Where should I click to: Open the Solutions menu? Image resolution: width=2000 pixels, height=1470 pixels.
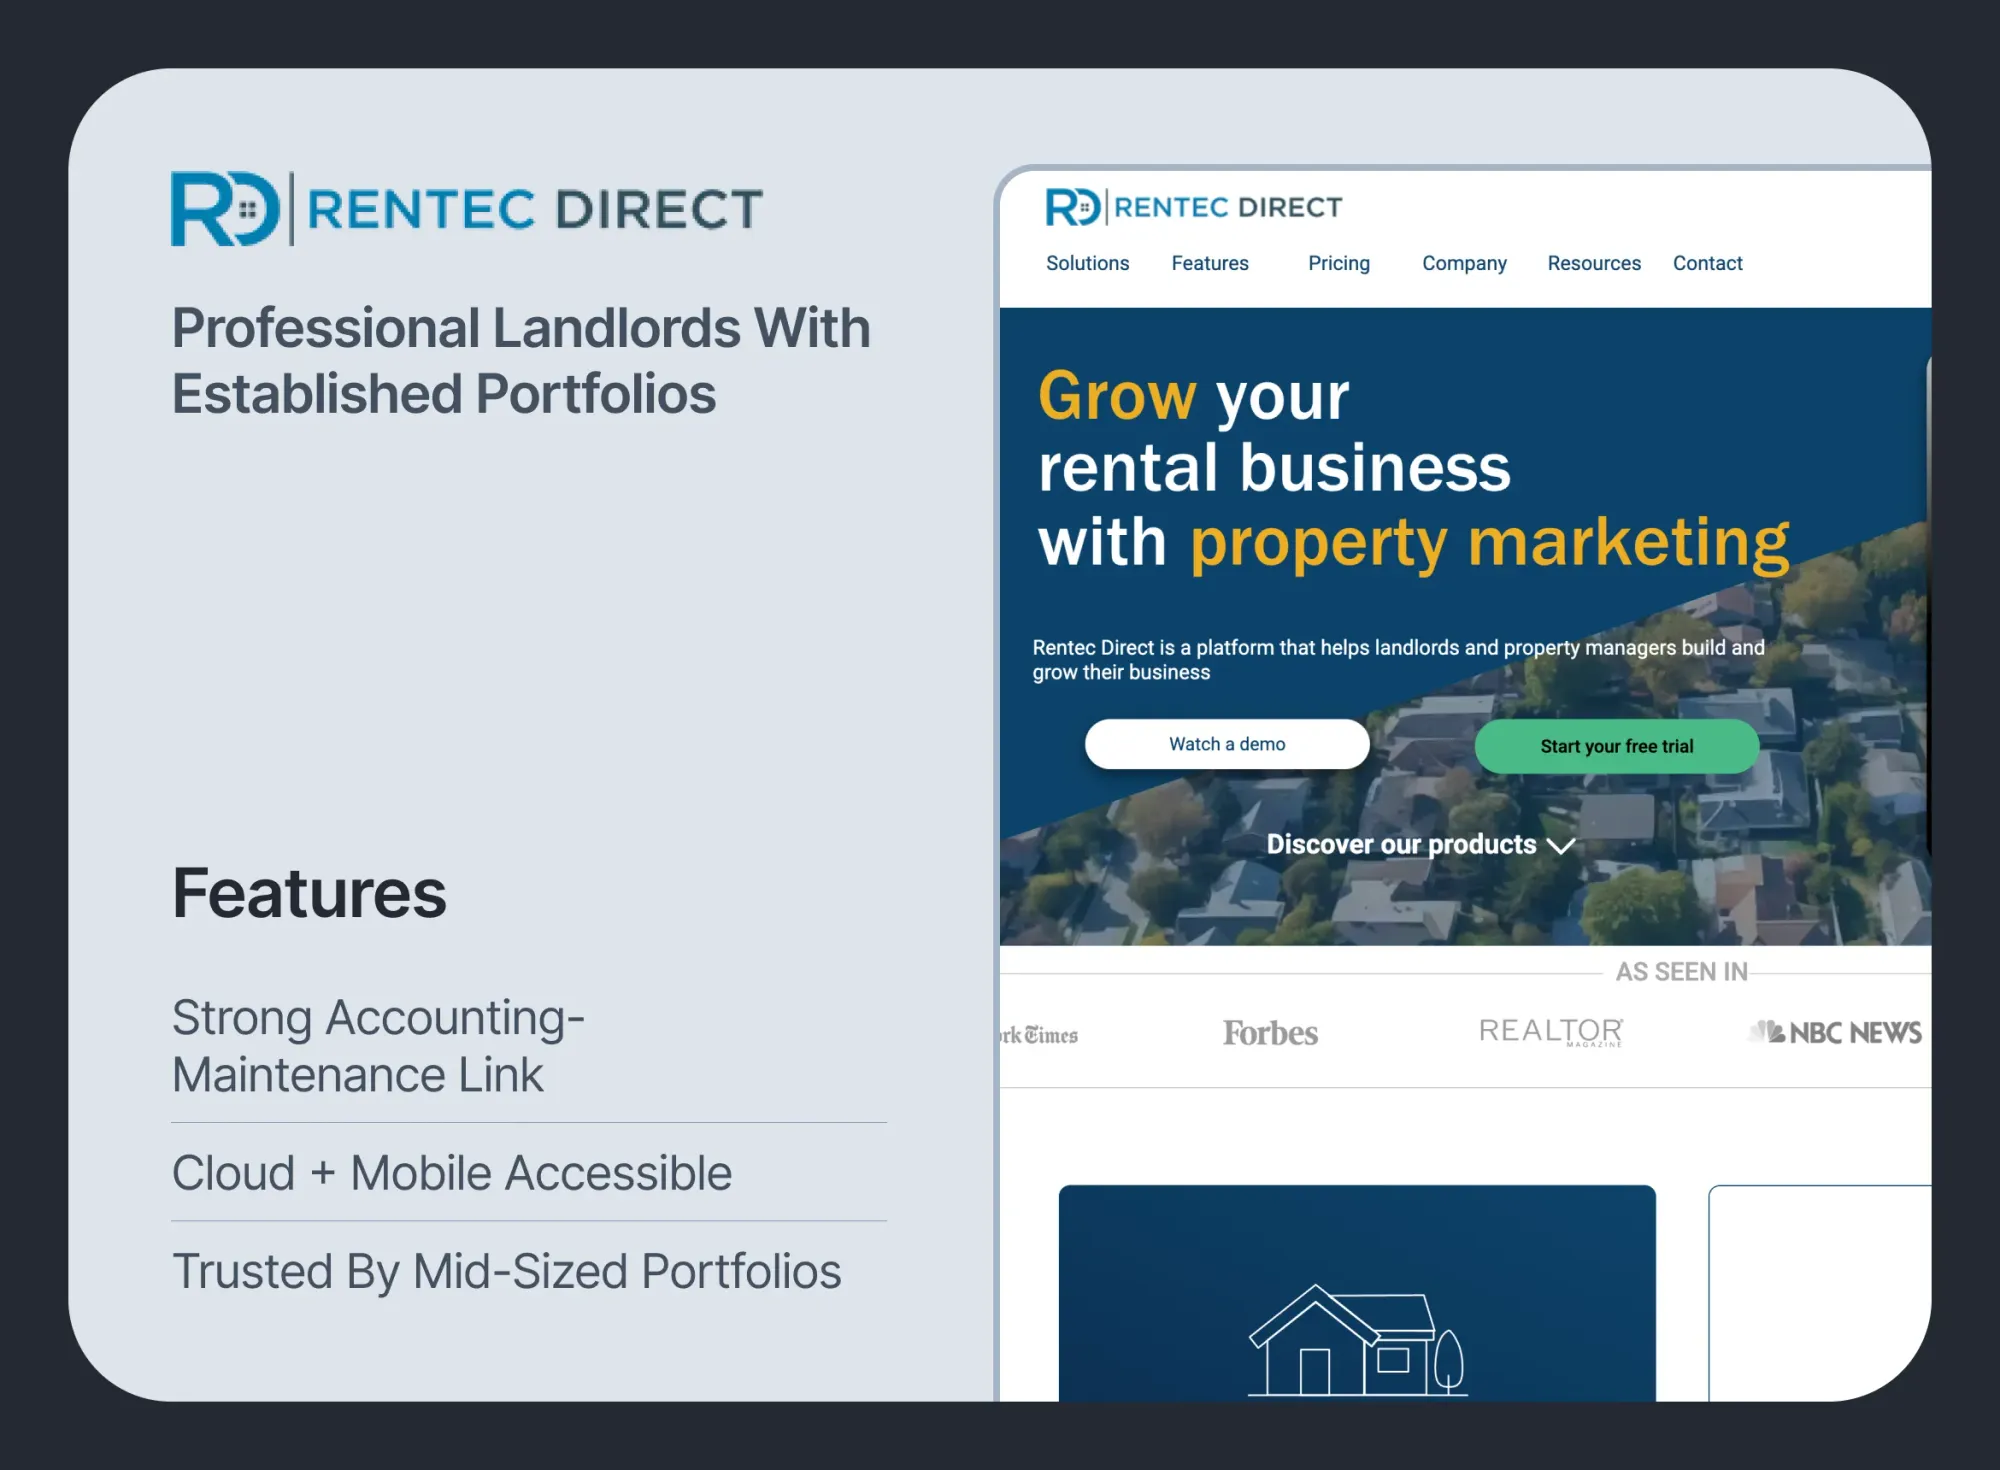click(x=1087, y=263)
